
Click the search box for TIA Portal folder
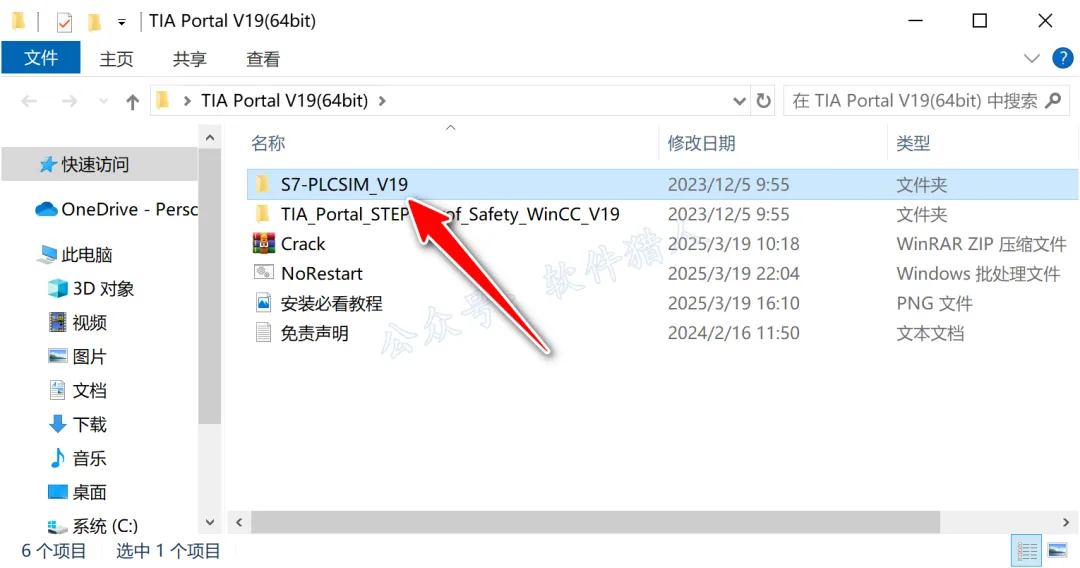(x=926, y=101)
